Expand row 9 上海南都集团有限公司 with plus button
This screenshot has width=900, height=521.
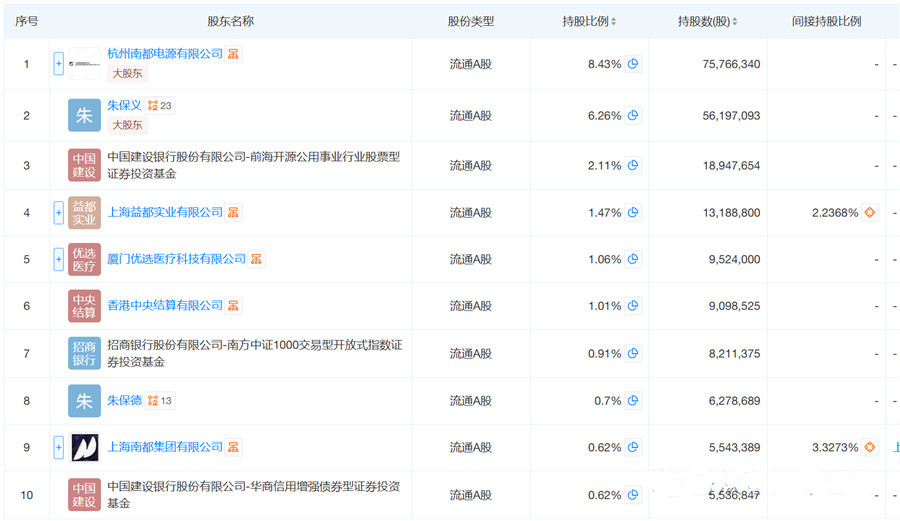point(59,447)
